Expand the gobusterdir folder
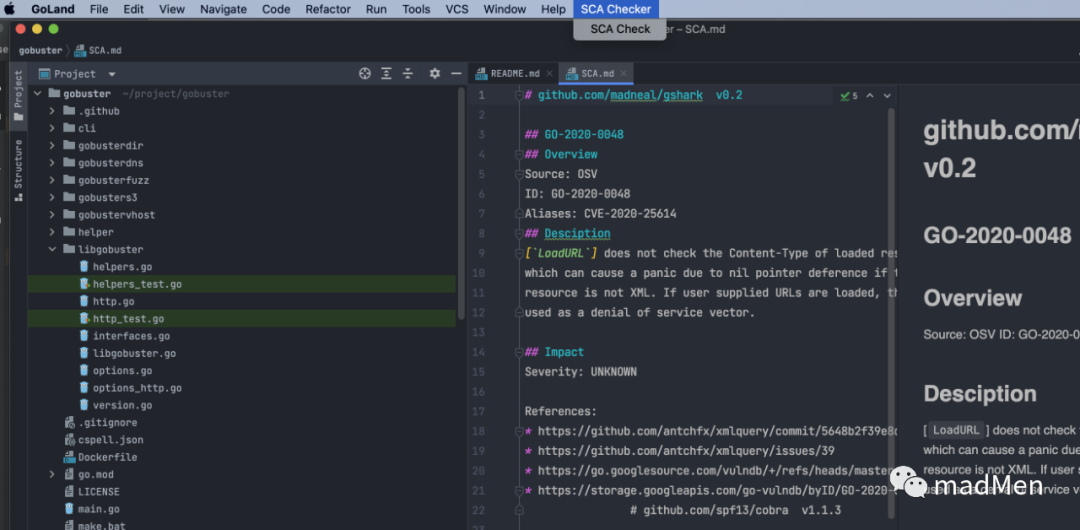Image resolution: width=1080 pixels, height=530 pixels. pos(52,145)
